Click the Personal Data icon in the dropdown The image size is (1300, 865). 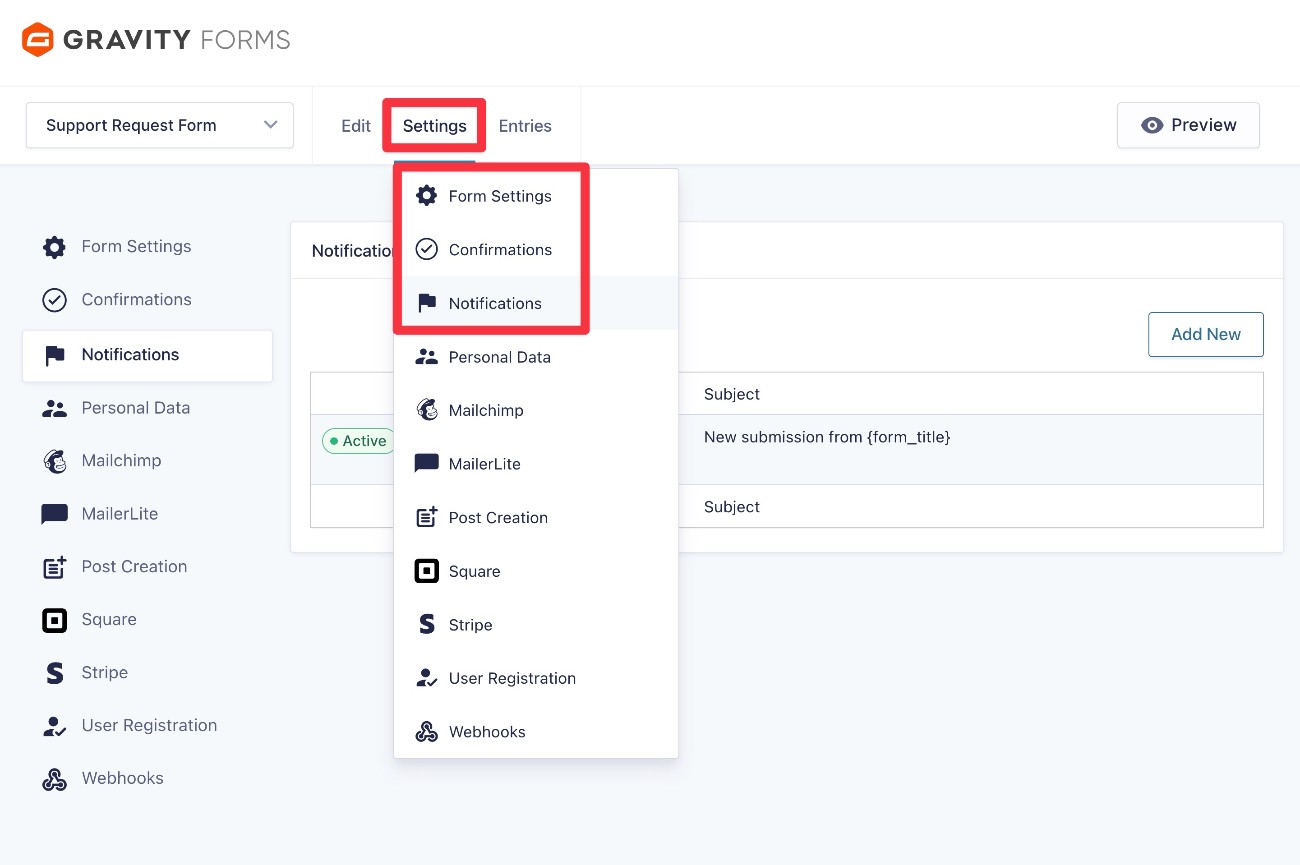(427, 357)
